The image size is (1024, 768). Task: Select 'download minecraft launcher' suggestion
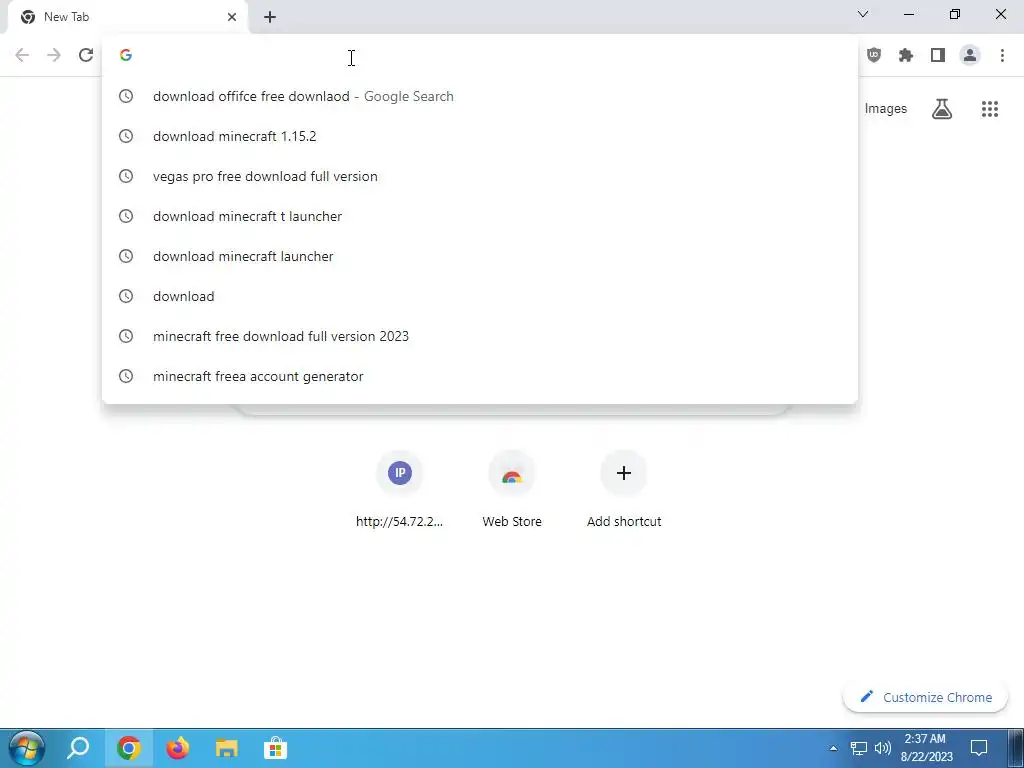480,256
